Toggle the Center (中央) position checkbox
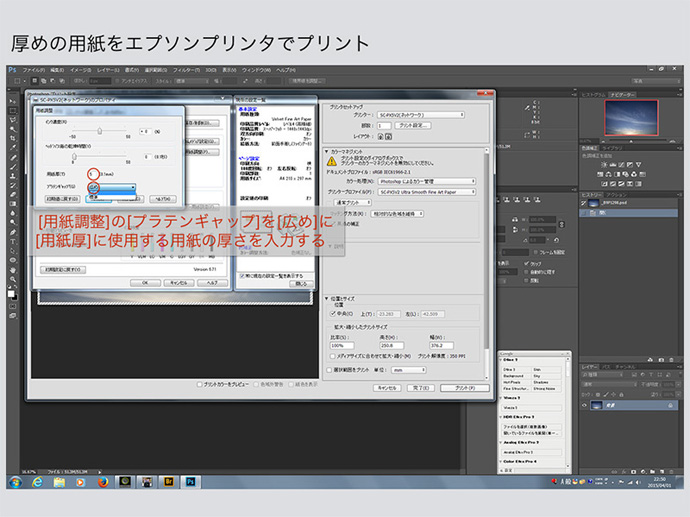This screenshot has width=690, height=517. (333, 313)
